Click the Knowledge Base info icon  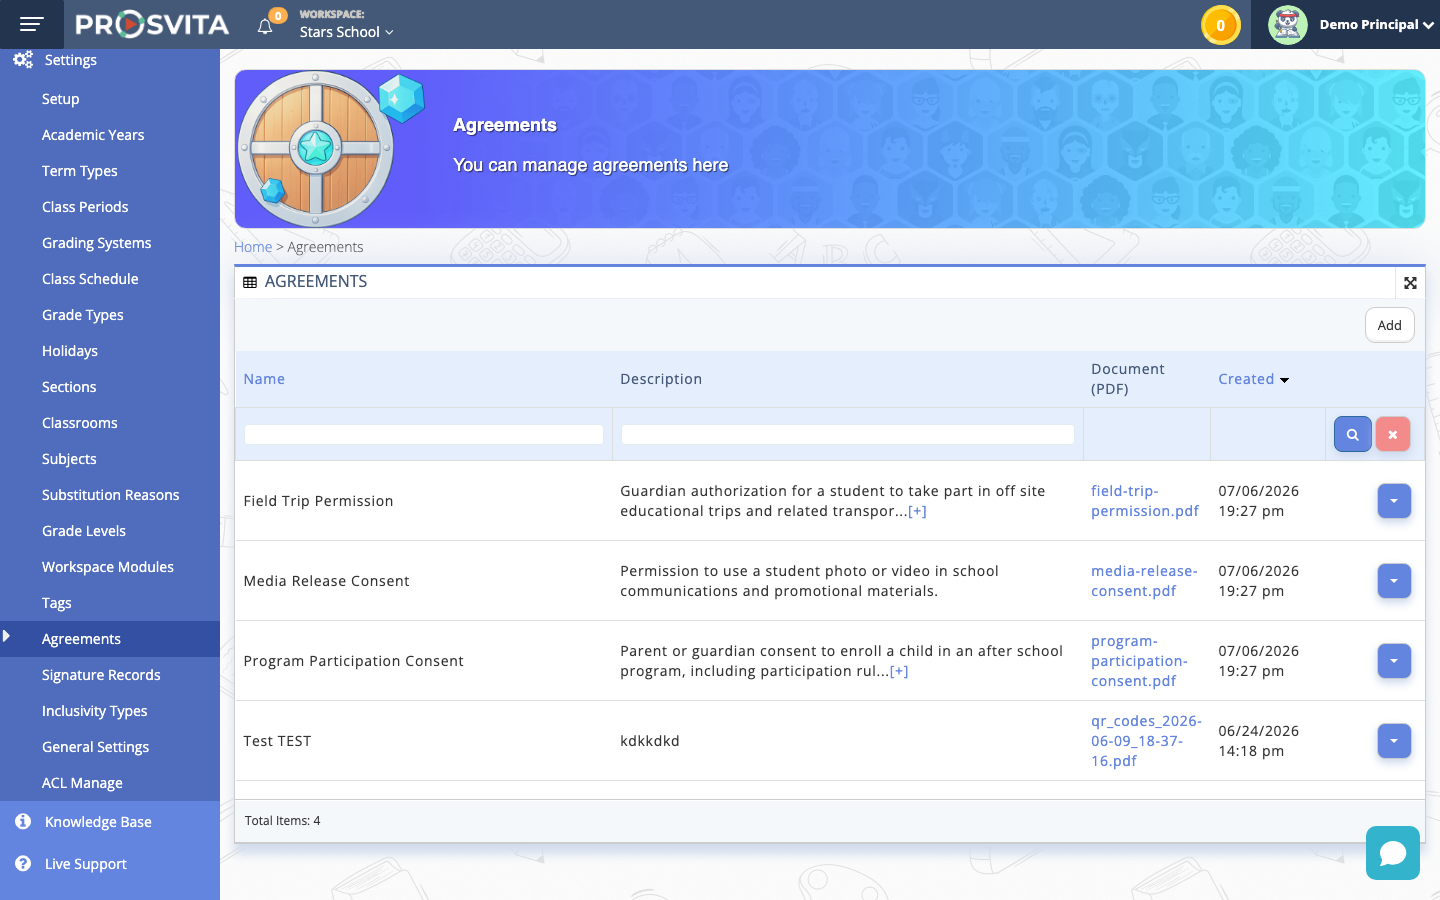pos(23,821)
